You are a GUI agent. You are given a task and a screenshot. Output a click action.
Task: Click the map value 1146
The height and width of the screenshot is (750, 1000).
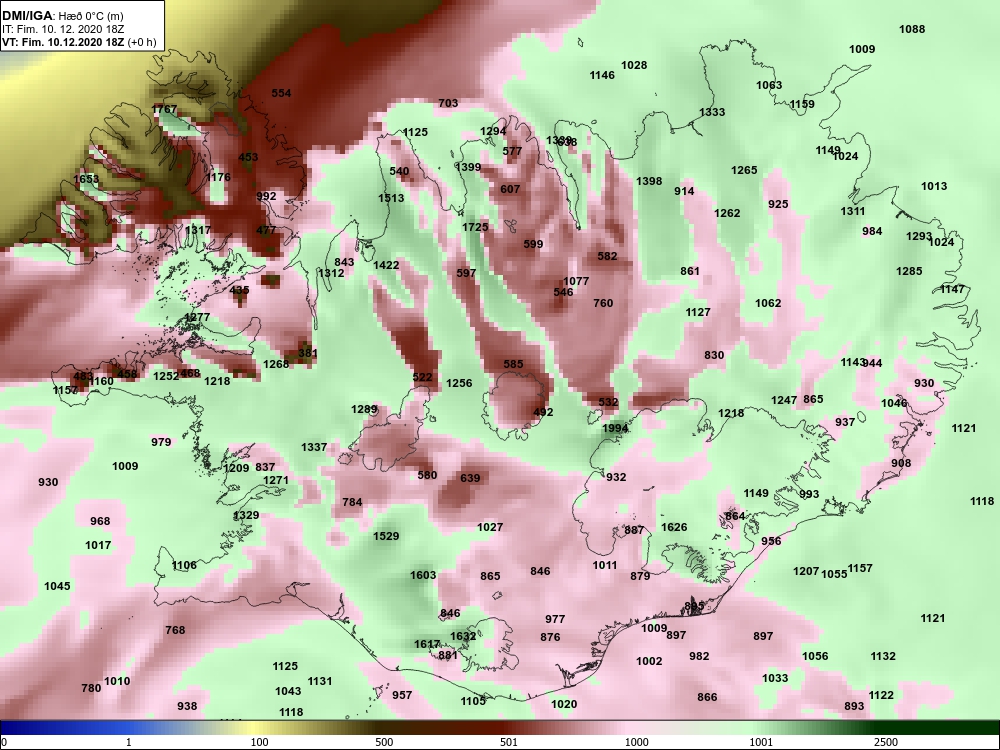click(602, 75)
